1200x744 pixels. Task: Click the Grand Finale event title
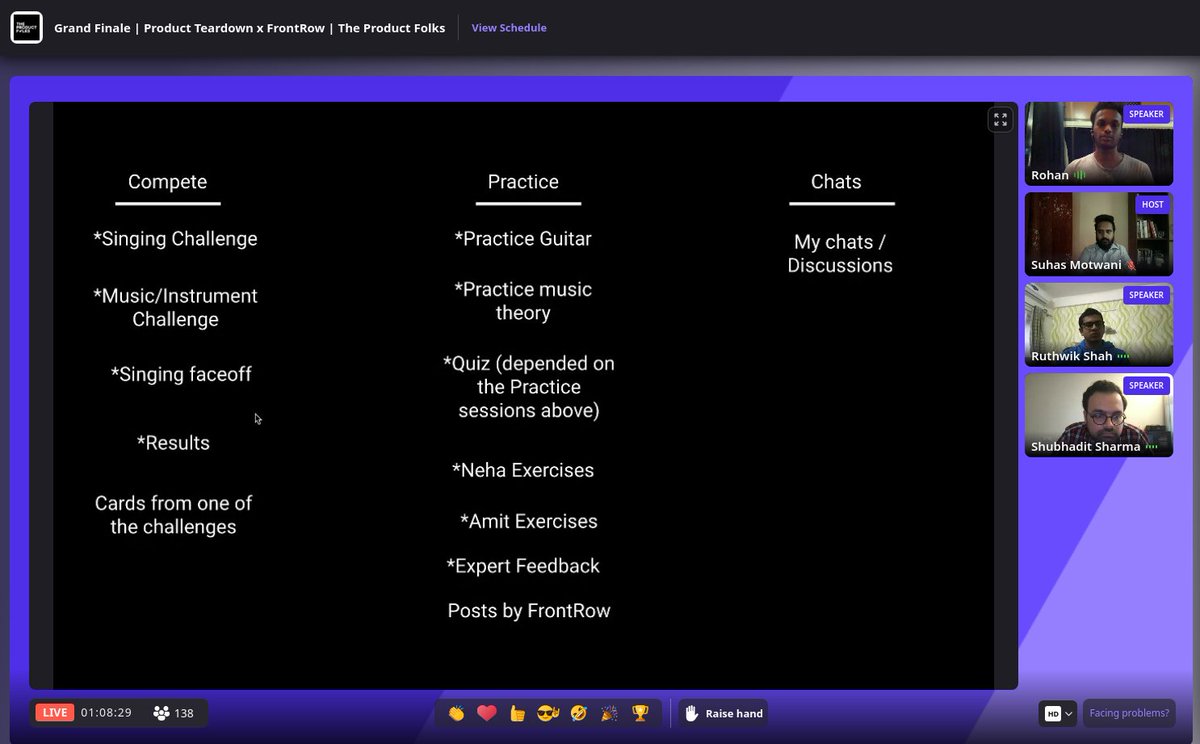coord(250,28)
